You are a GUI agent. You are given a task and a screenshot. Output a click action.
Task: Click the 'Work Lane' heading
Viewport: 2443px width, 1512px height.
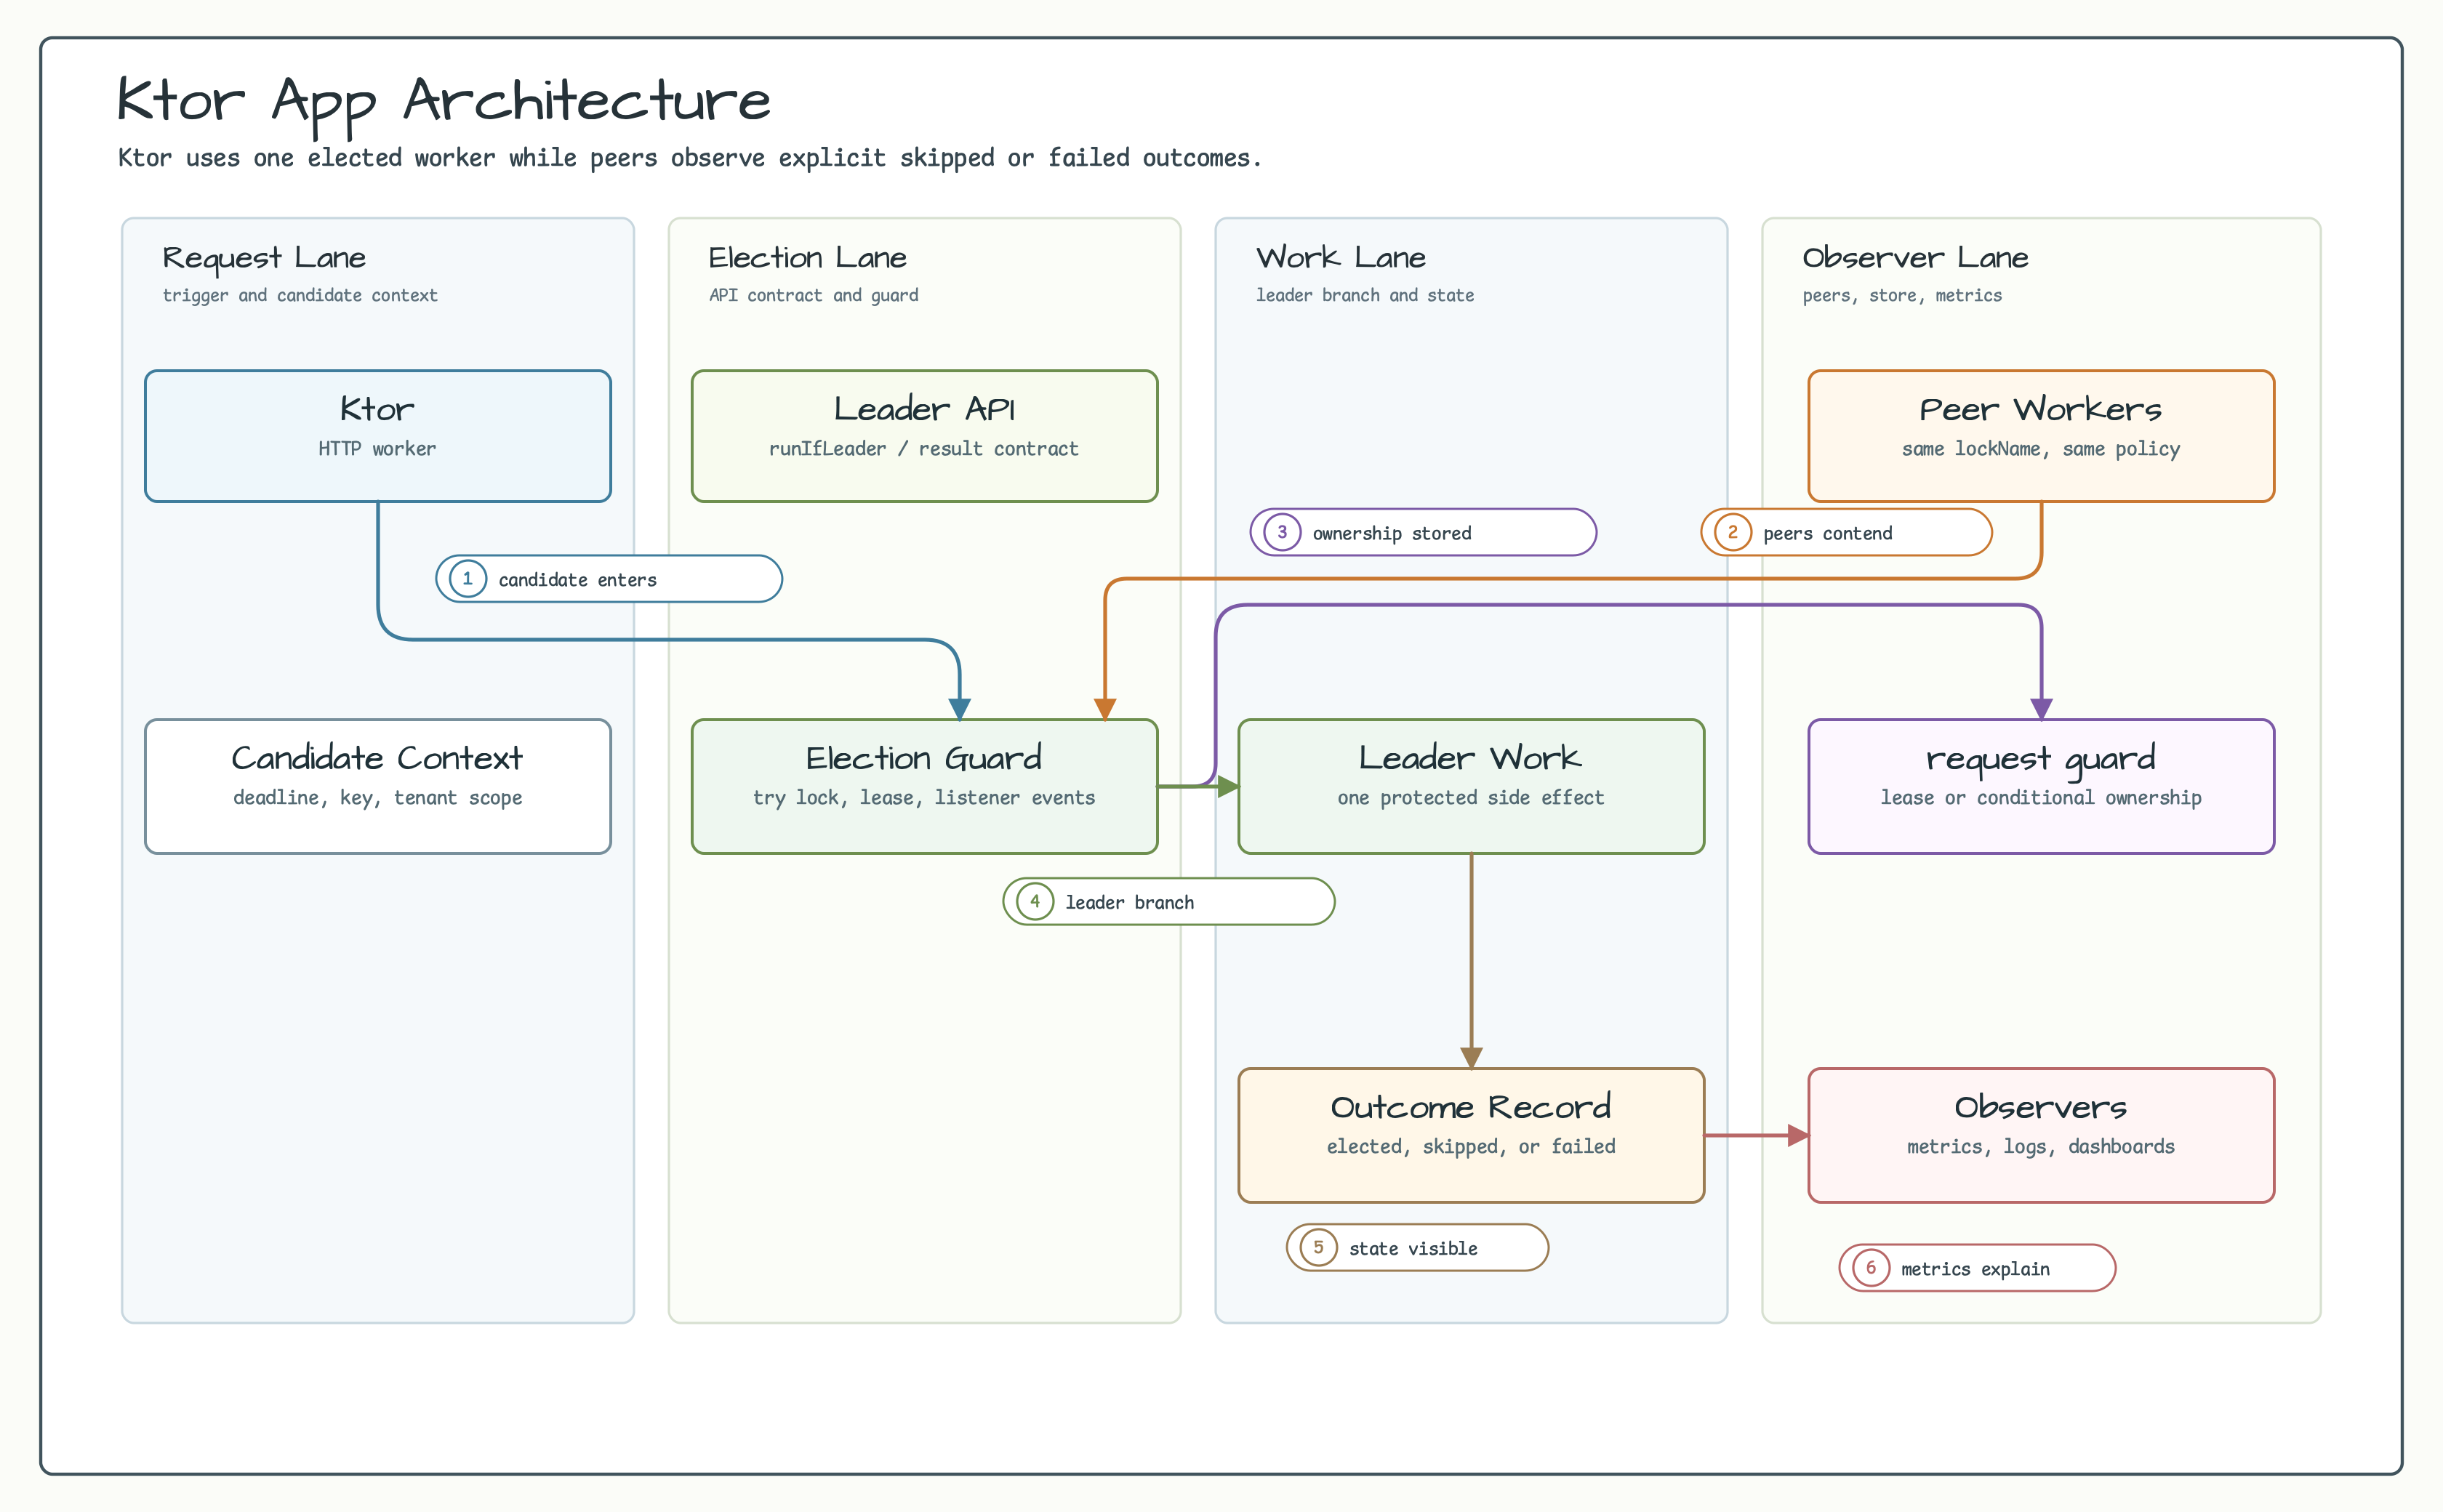(1341, 258)
